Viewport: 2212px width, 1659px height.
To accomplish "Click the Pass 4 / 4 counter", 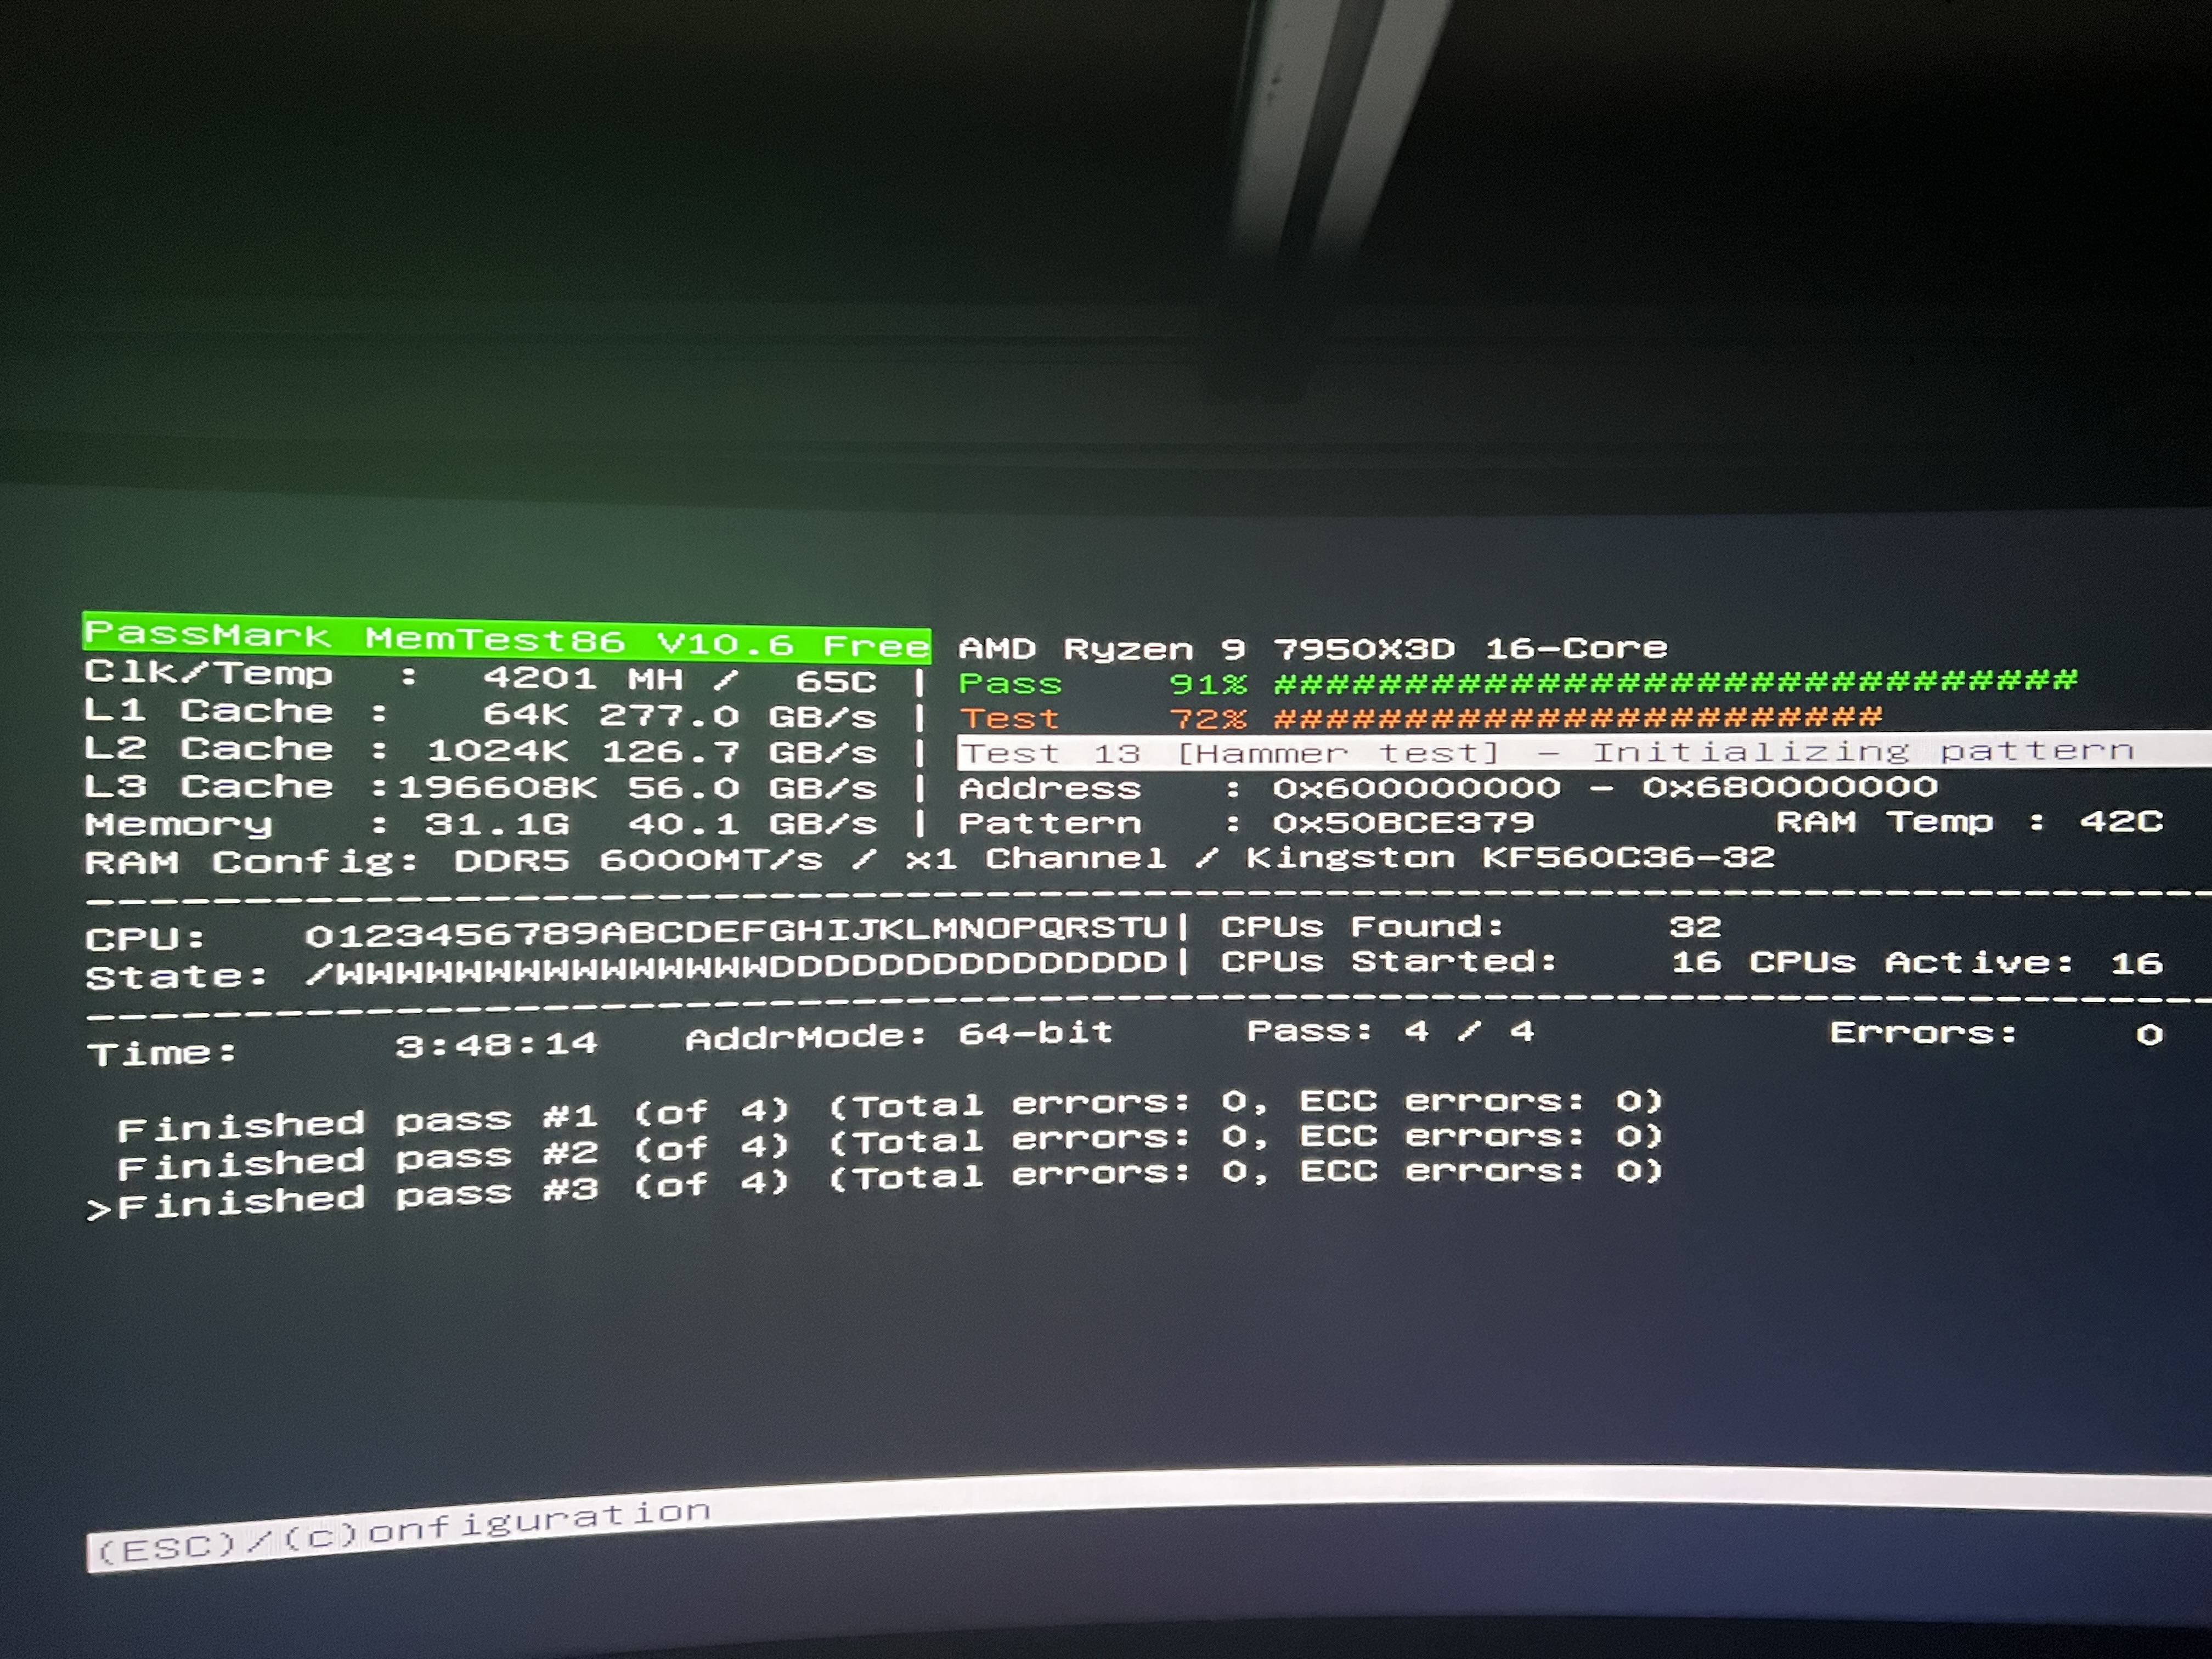I will [1390, 1031].
